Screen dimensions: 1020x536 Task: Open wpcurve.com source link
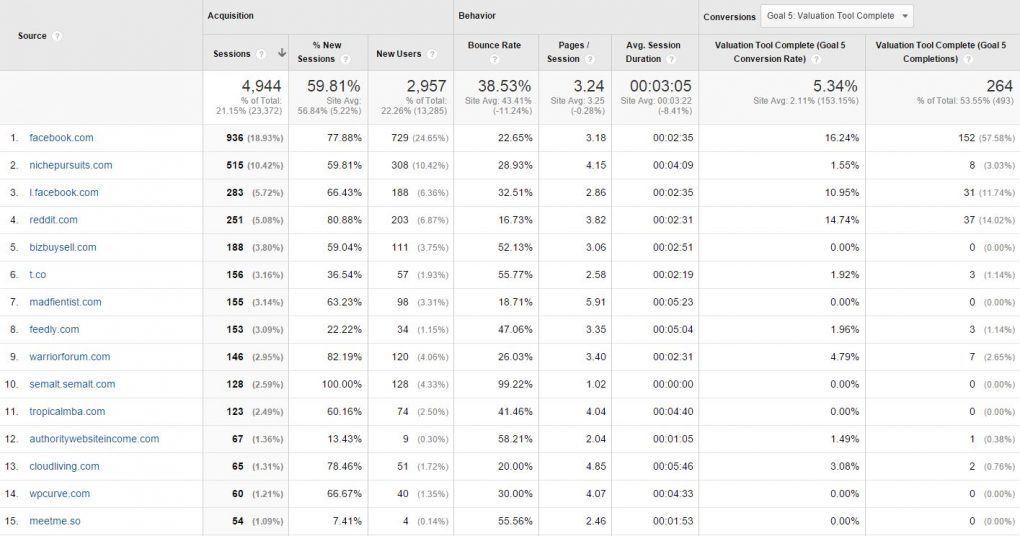(59, 494)
